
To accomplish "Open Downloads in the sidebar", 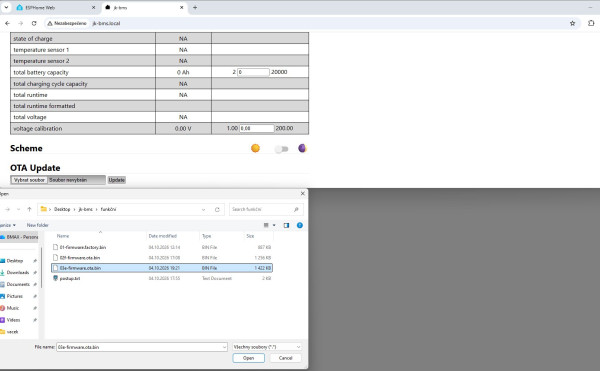I will (18, 273).
